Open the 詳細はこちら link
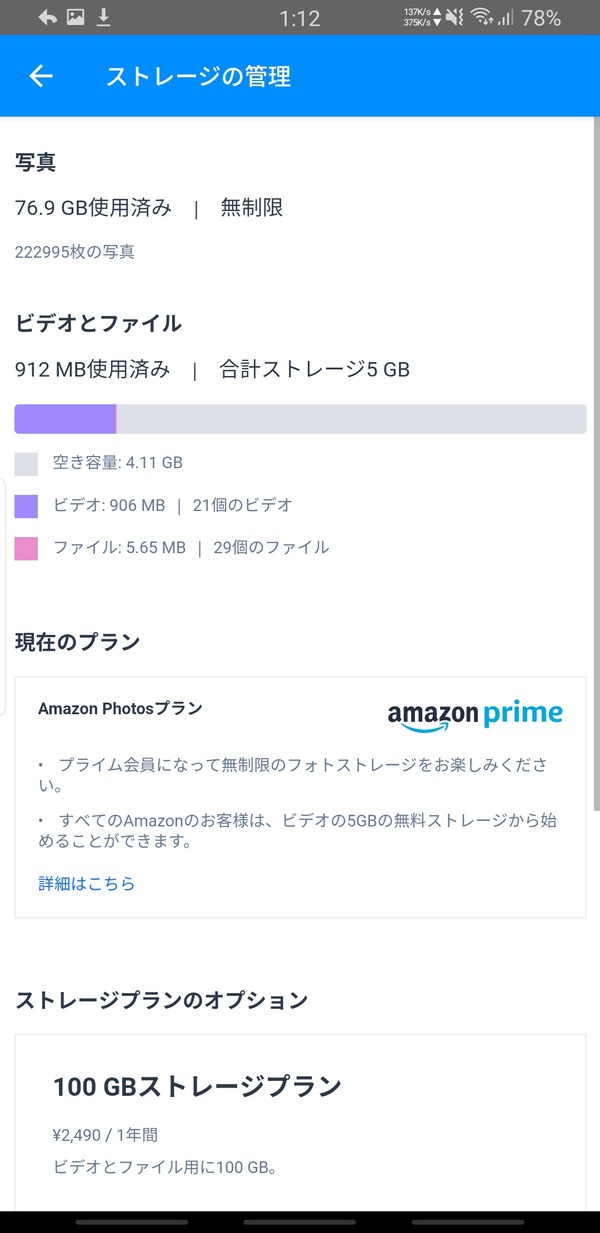 click(87, 883)
